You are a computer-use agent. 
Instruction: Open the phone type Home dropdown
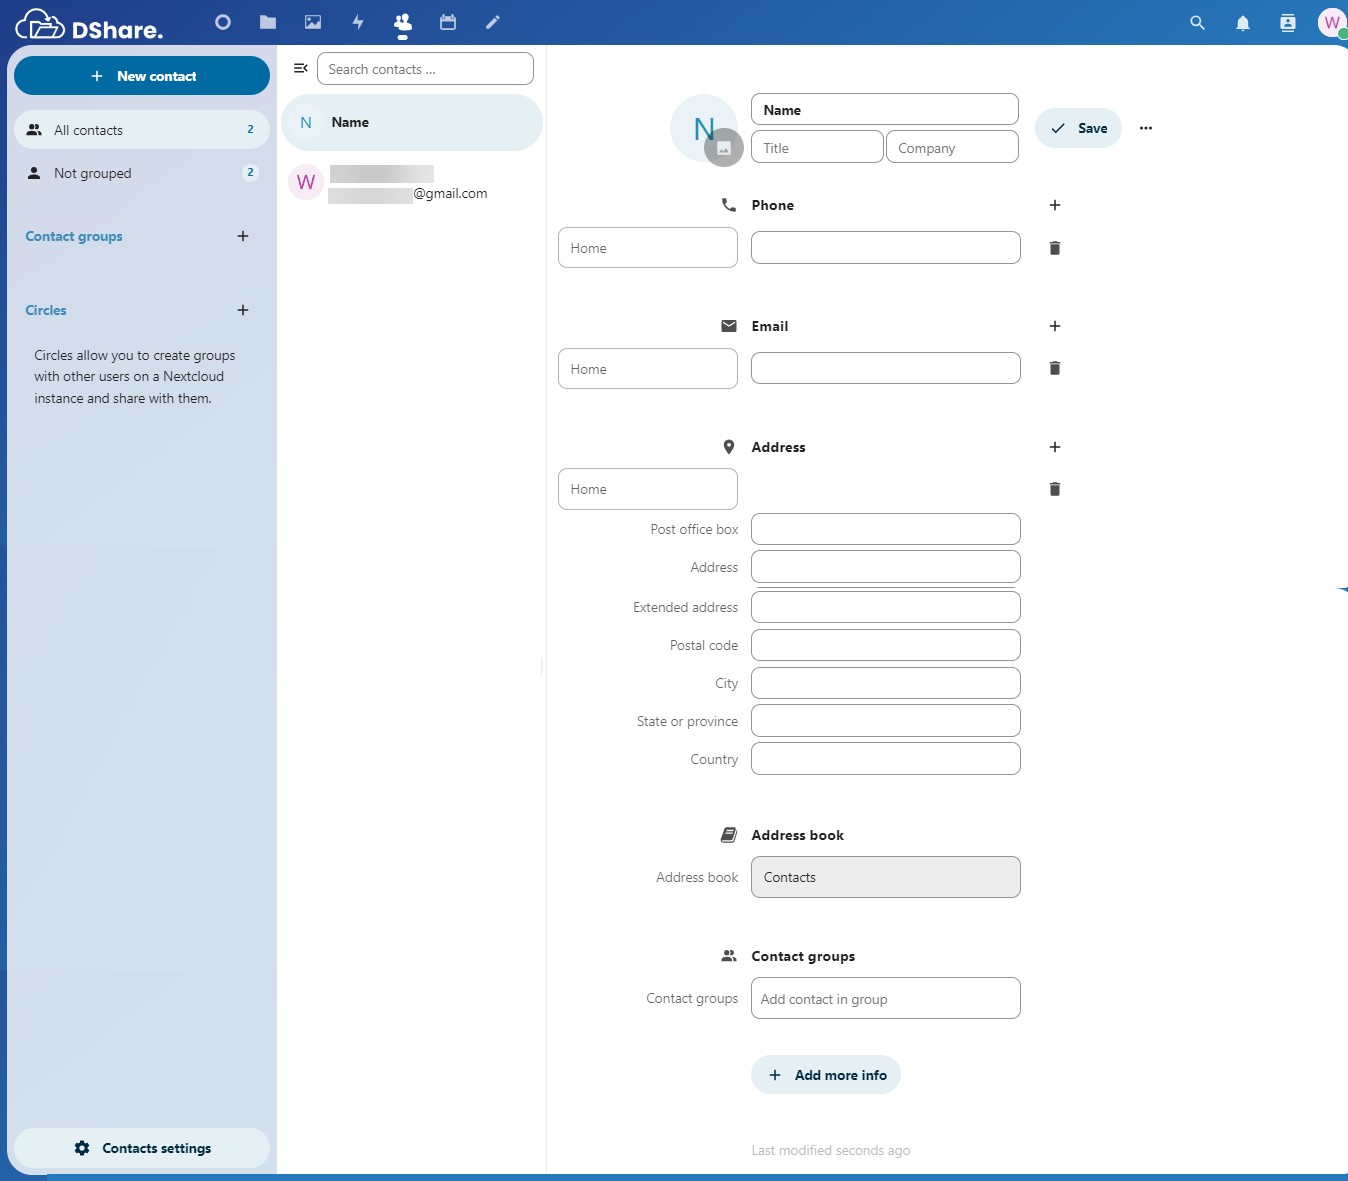coord(647,248)
